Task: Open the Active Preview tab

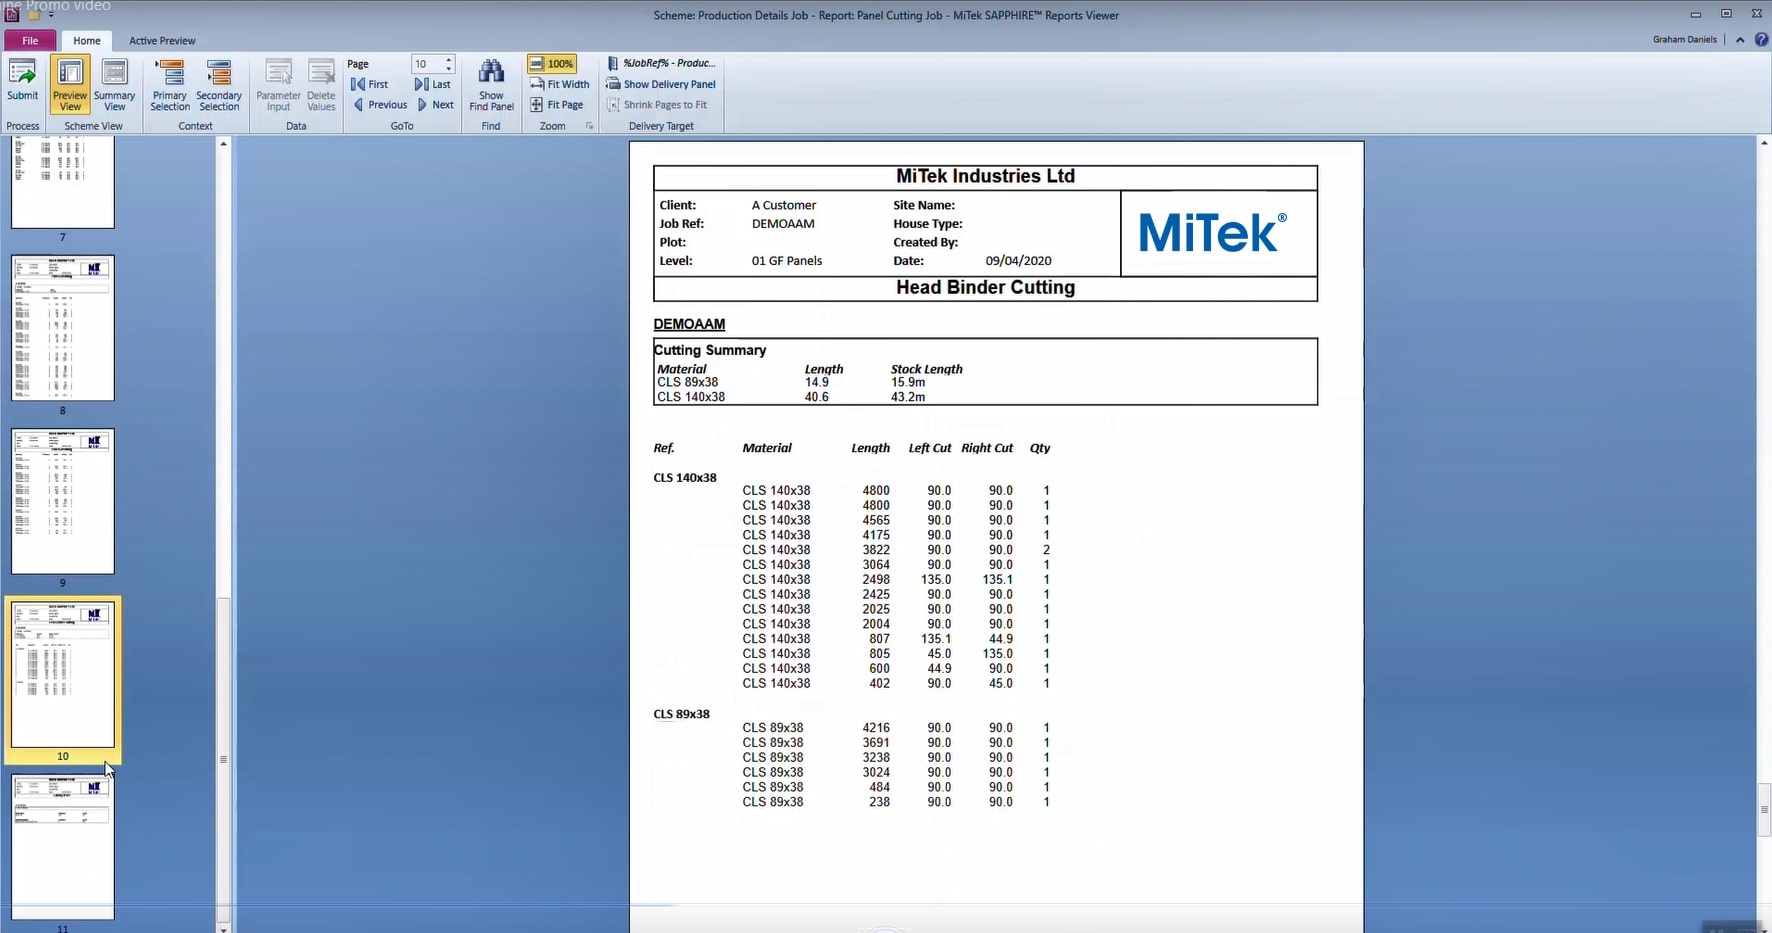Action: (162, 41)
